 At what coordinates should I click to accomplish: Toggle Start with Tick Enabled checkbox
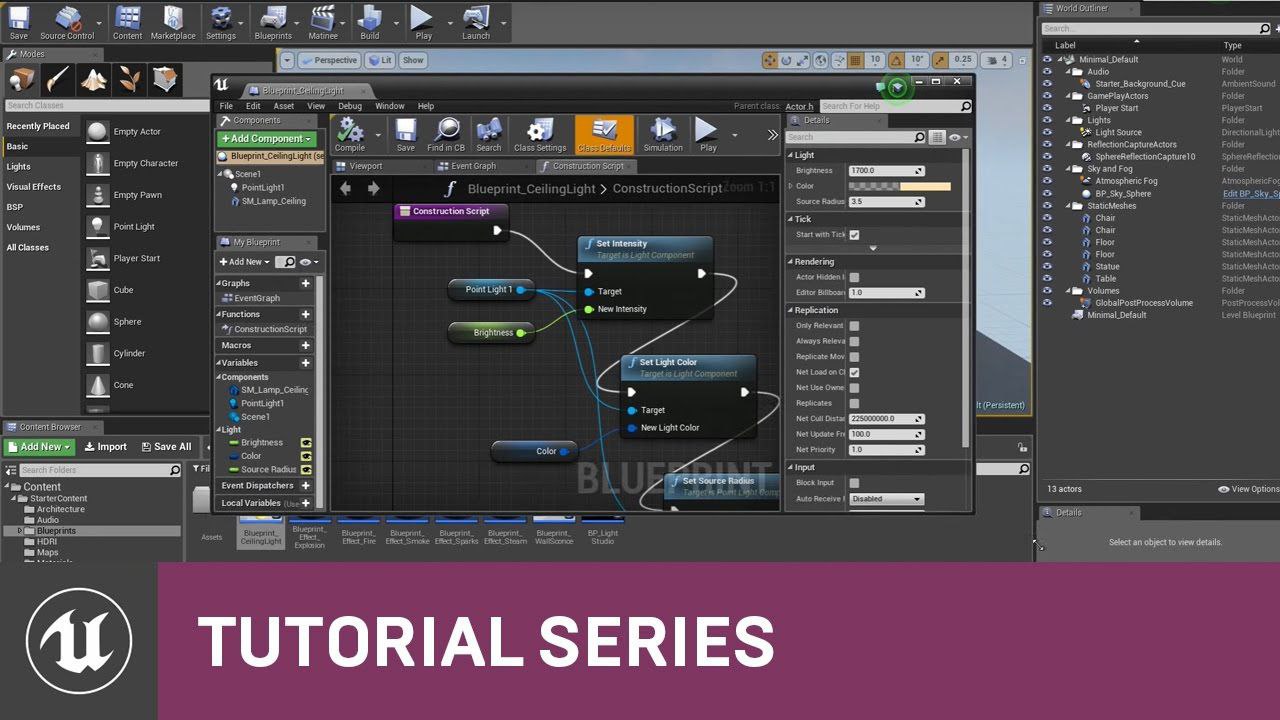pyautogui.click(x=854, y=235)
